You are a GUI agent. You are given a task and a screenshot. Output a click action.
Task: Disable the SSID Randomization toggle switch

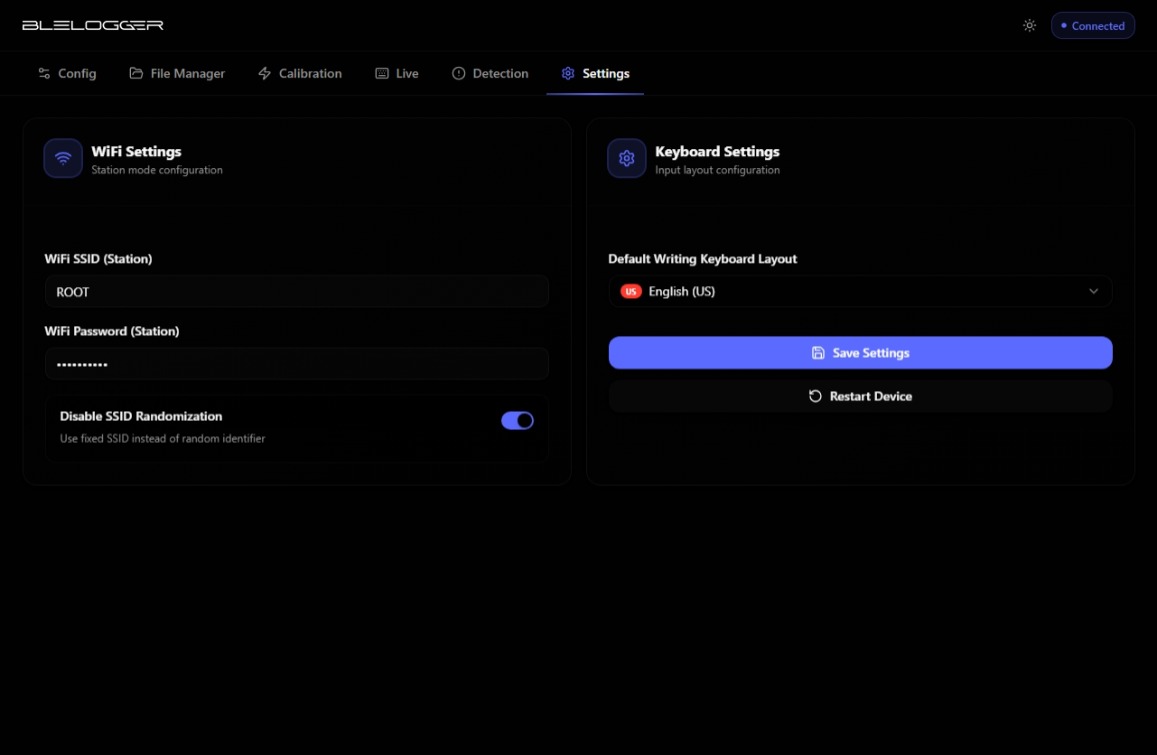click(517, 421)
